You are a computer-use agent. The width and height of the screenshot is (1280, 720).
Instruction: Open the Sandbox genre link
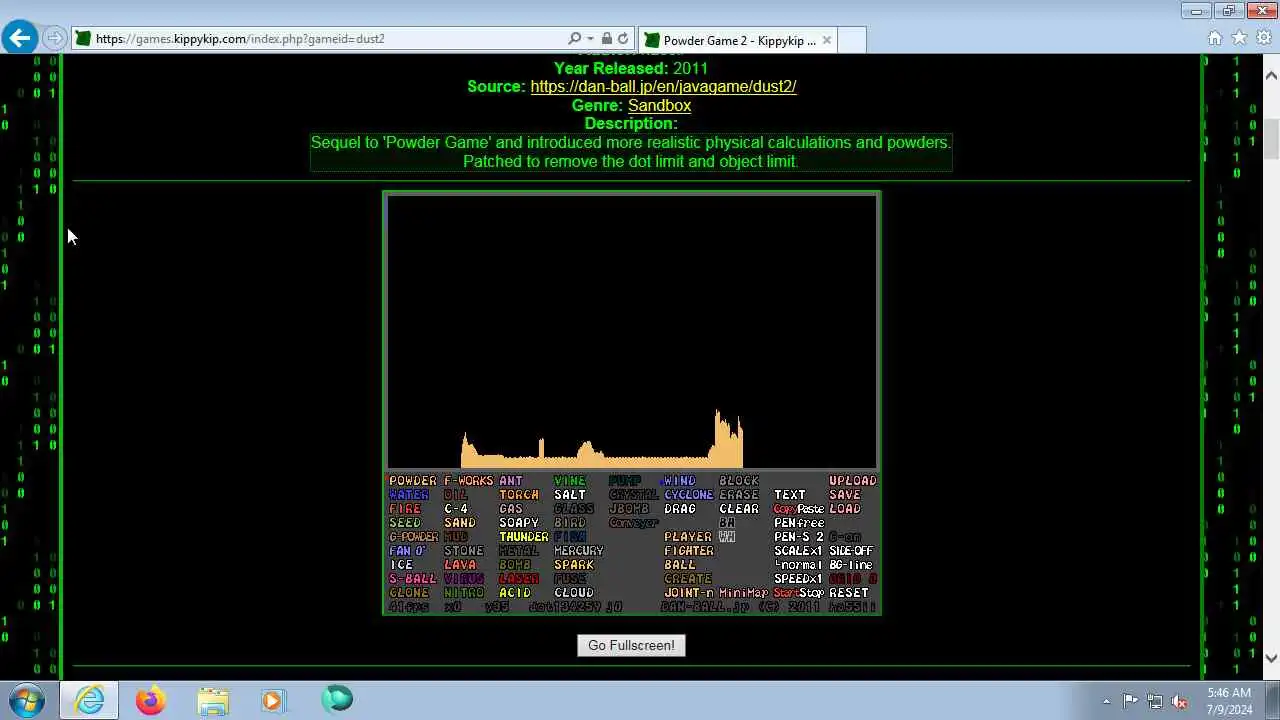(659, 105)
